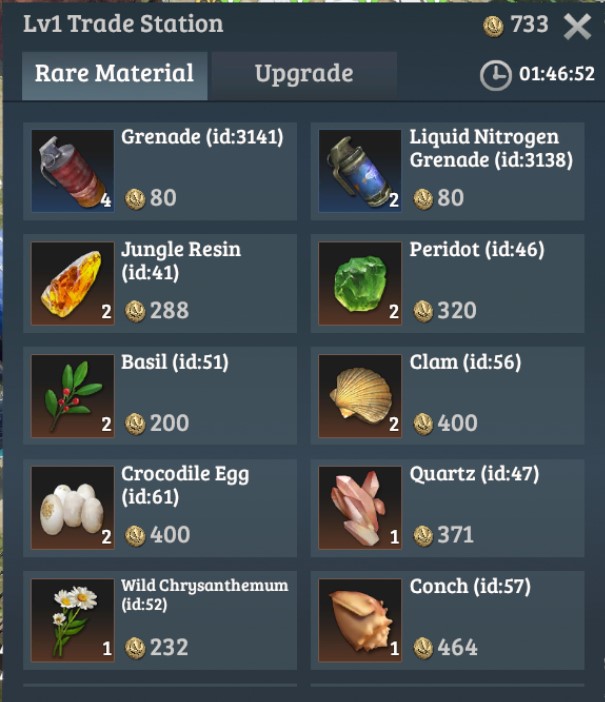The height and width of the screenshot is (702, 605).
Task: Select the Grenade item icon
Action: pyautogui.click(x=72, y=171)
